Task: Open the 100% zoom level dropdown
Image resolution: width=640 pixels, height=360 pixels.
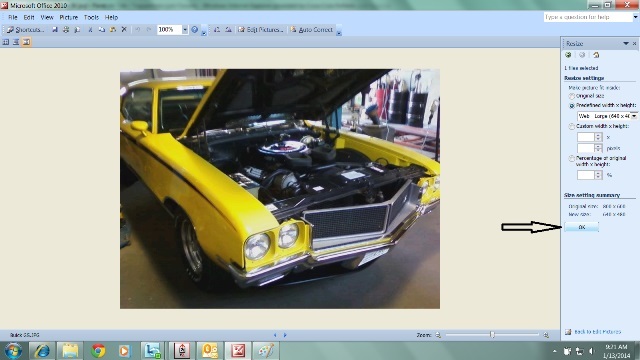Action: pos(185,29)
